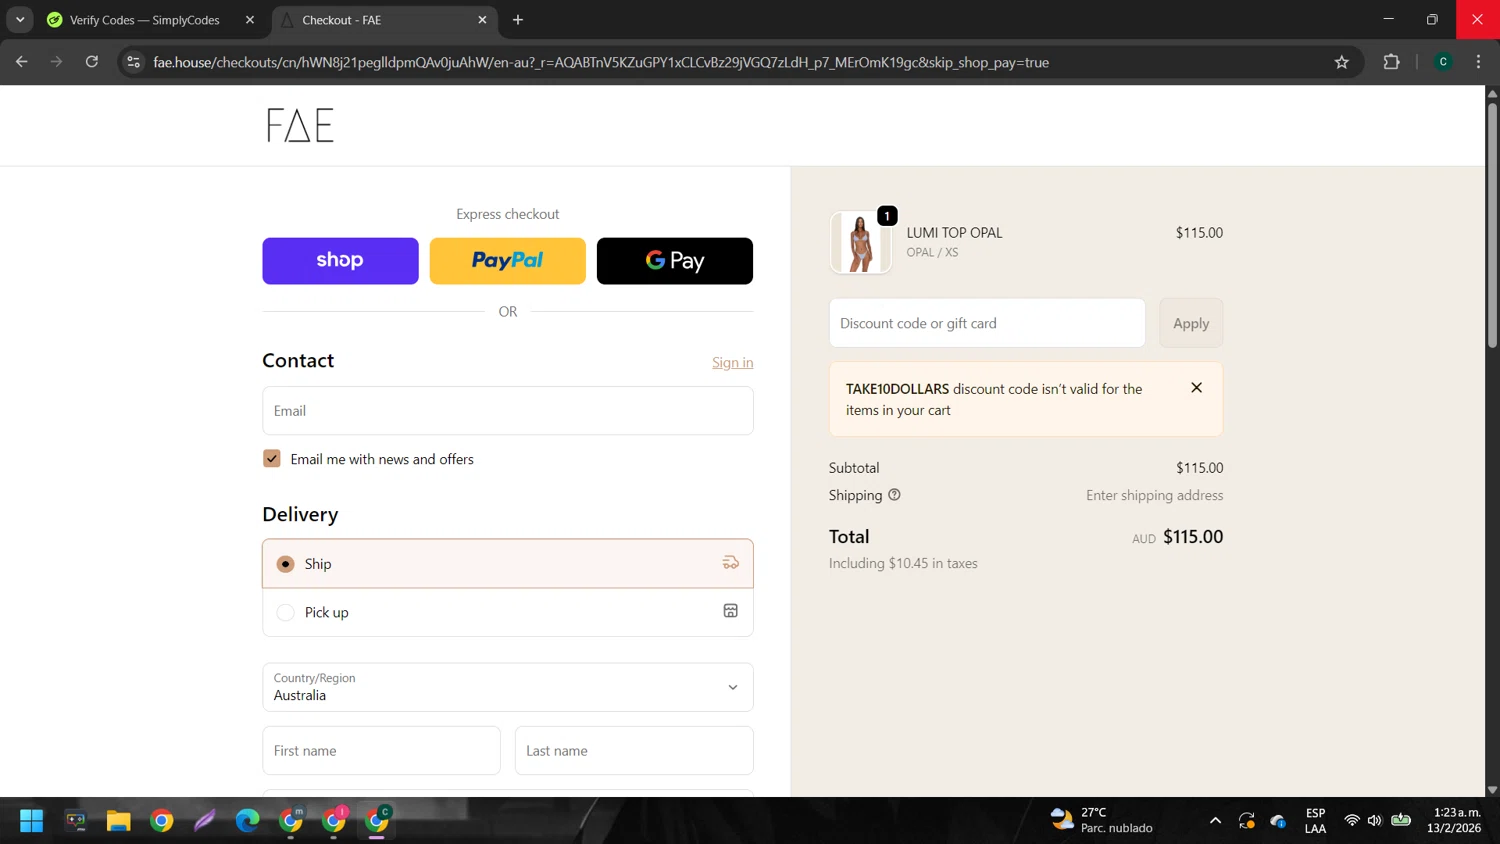Open the first Chrome icon on the taskbar
Image resolution: width=1500 pixels, height=844 pixels.
coord(162,821)
